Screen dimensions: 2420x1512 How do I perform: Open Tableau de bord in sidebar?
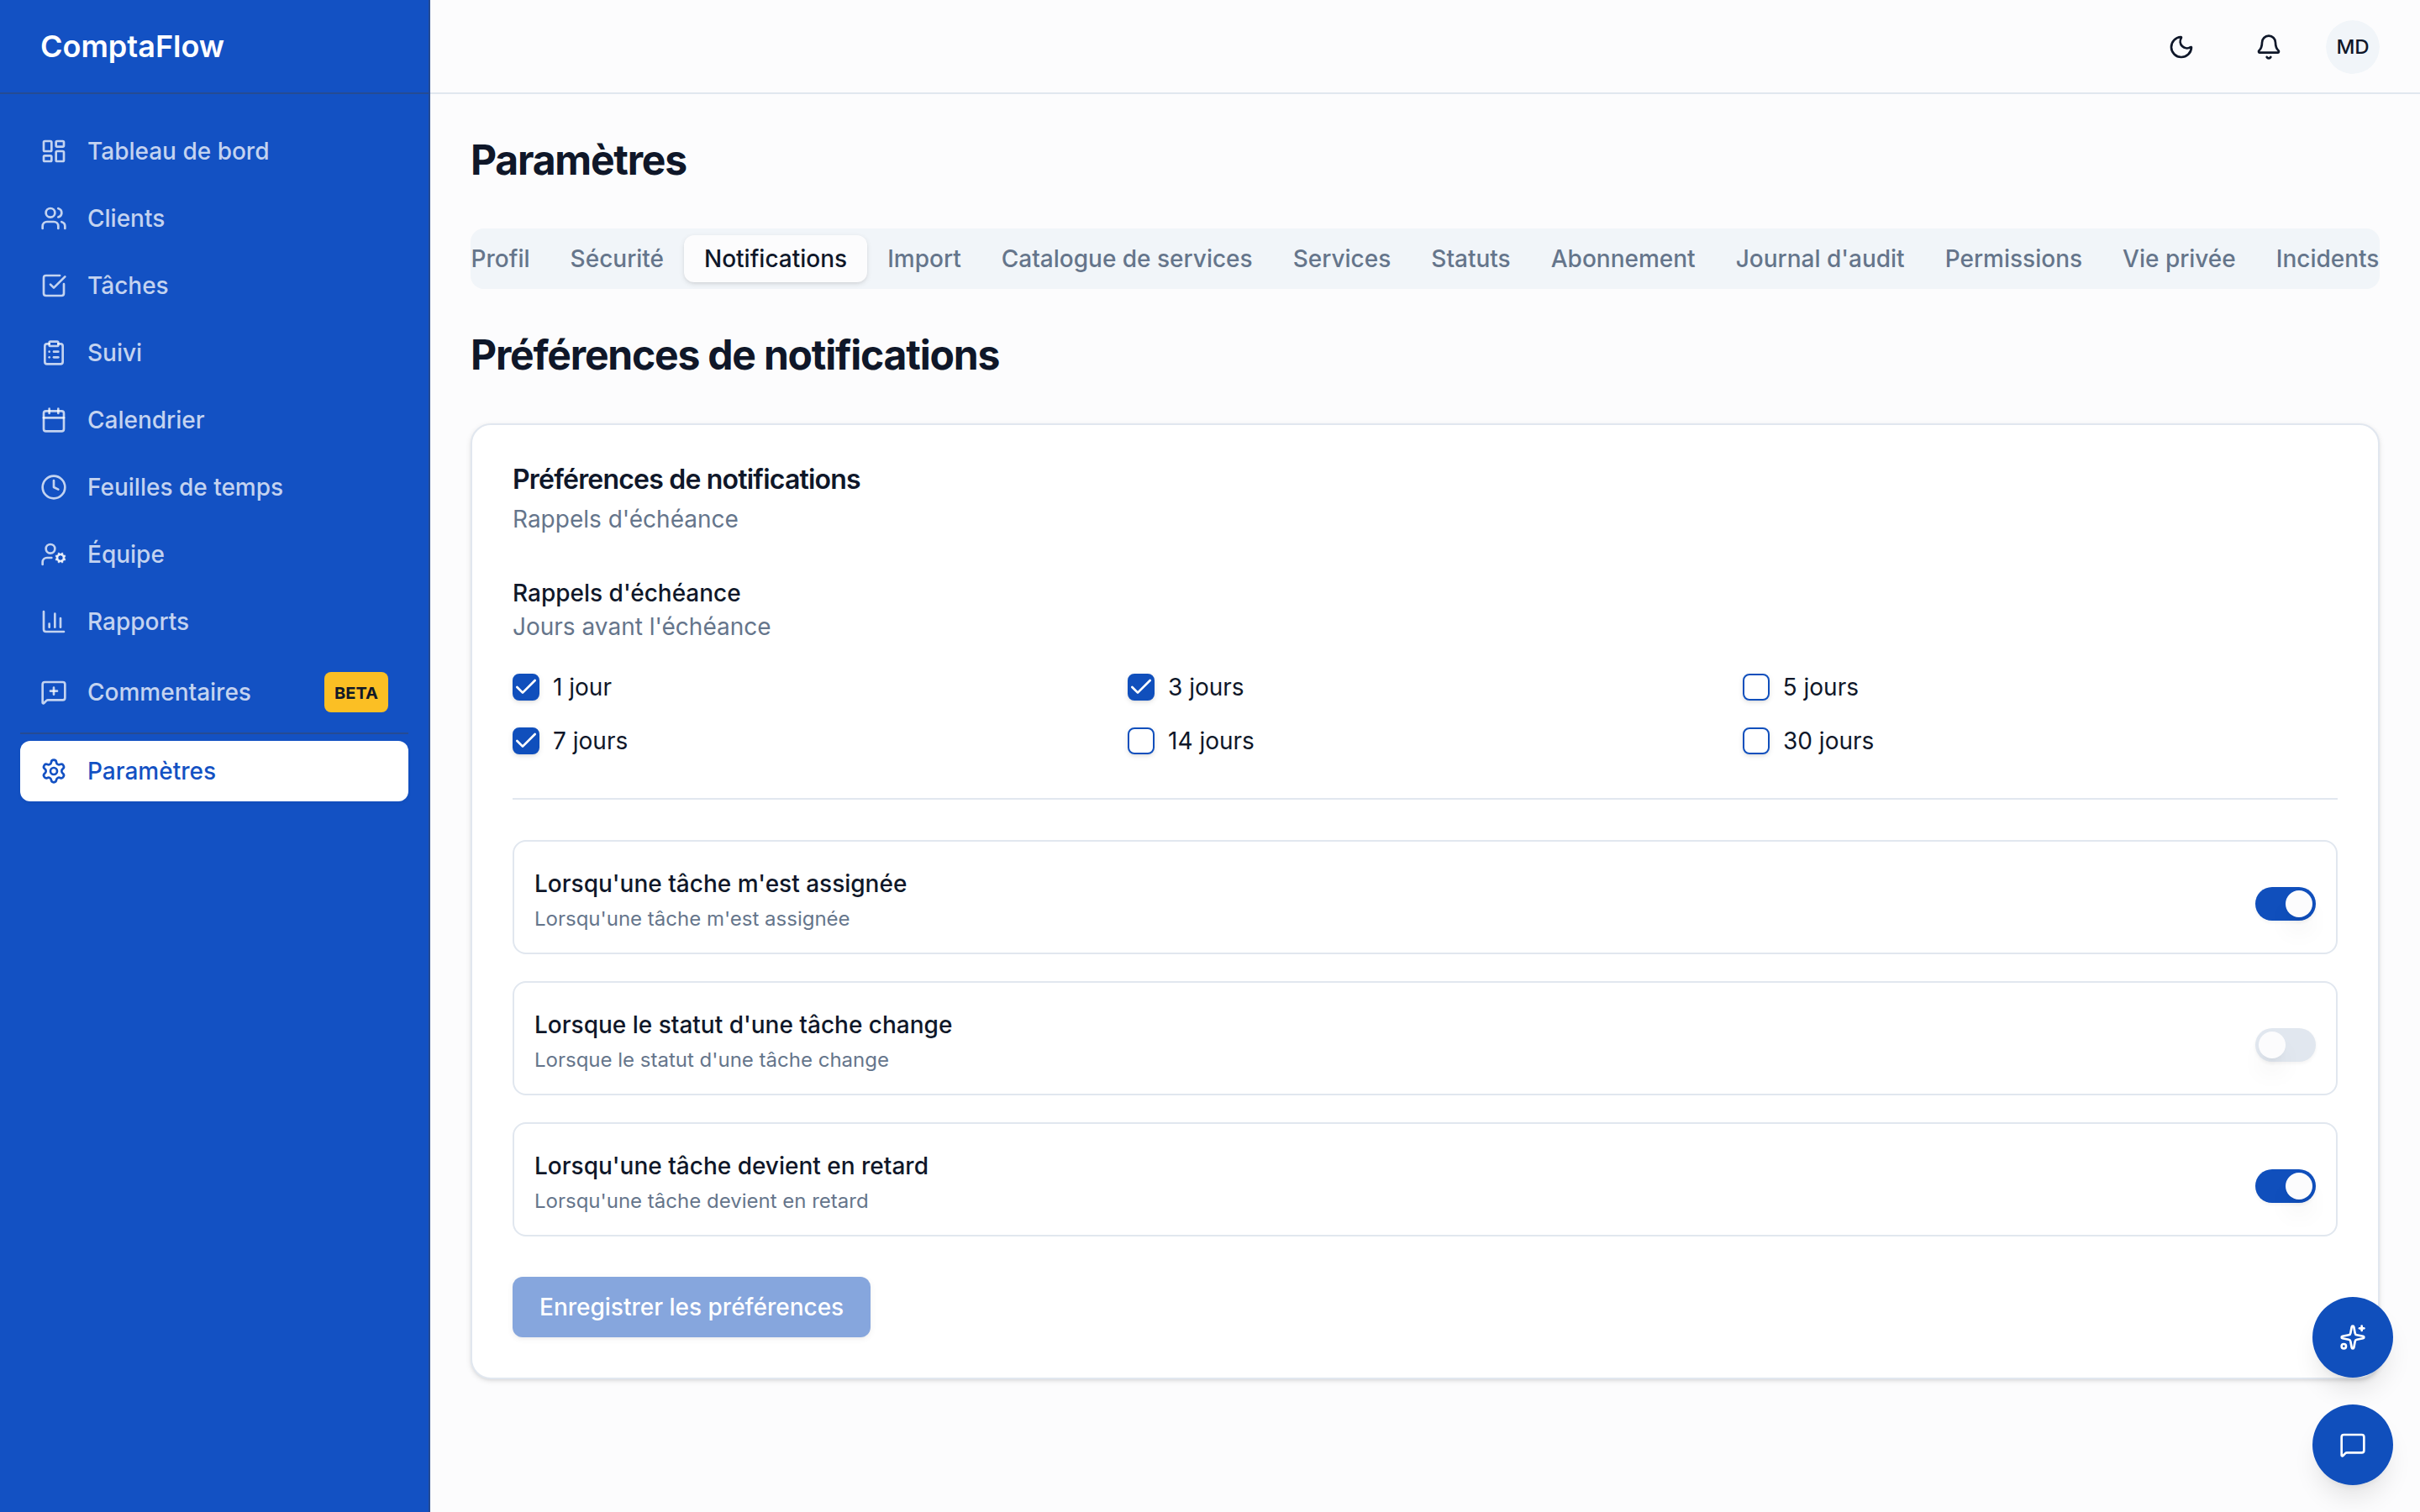214,151
